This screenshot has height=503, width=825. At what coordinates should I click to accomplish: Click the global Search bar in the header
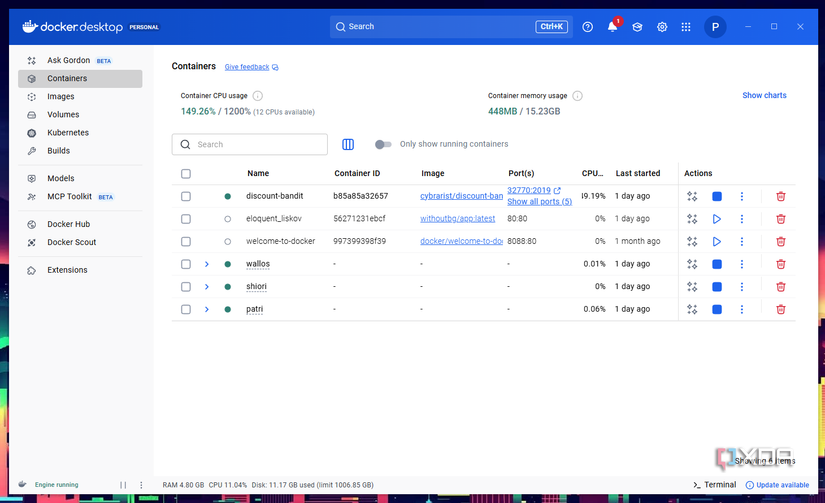[451, 27]
